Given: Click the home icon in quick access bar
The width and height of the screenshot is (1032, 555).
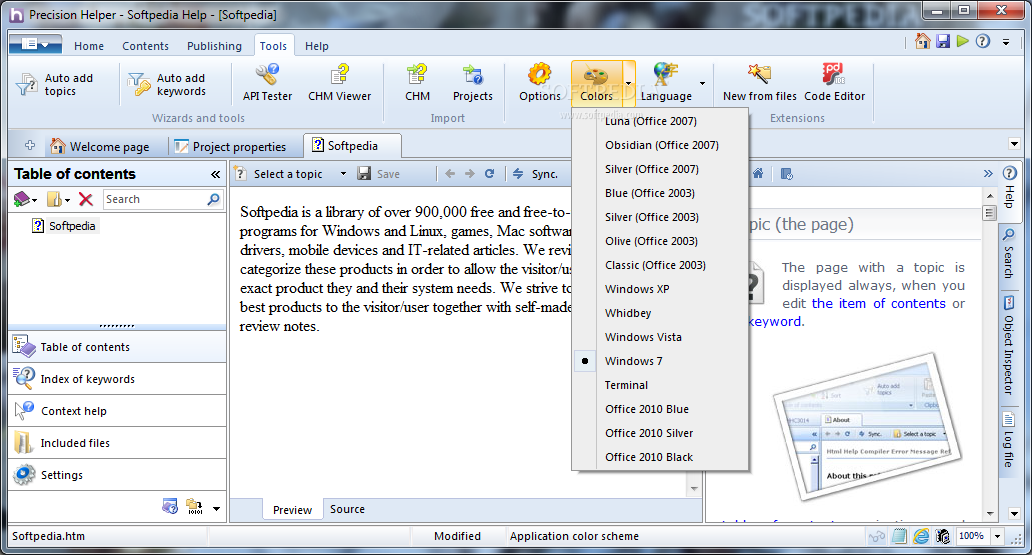Looking at the screenshot, I should pos(923,41).
